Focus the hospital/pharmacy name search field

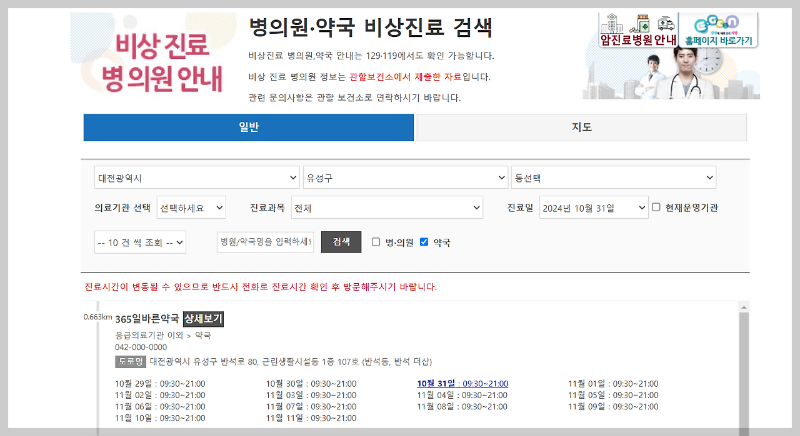(265, 242)
